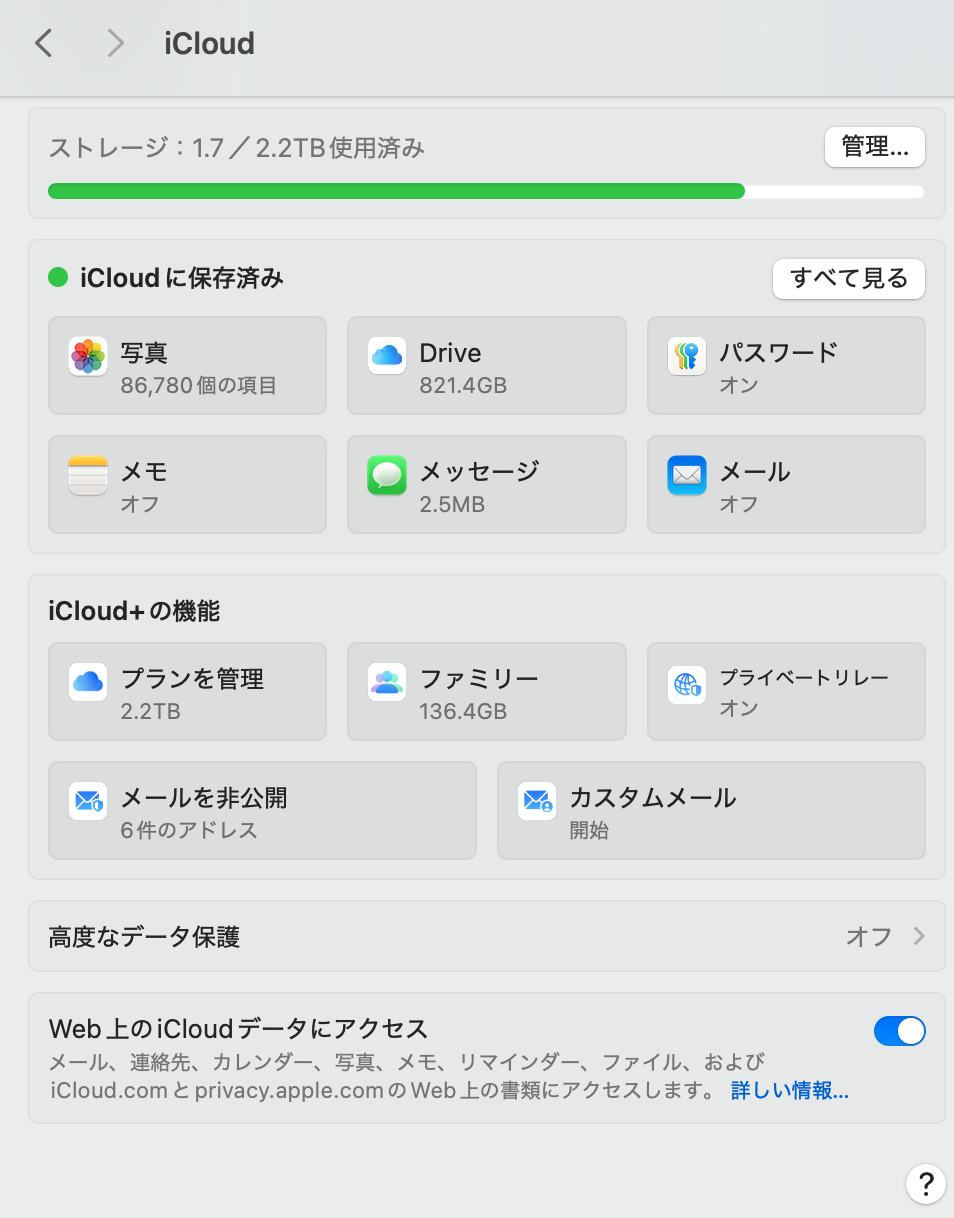The width and height of the screenshot is (954, 1218).
Task: Click the Photos pinwheel icon
Action: pos(88,356)
